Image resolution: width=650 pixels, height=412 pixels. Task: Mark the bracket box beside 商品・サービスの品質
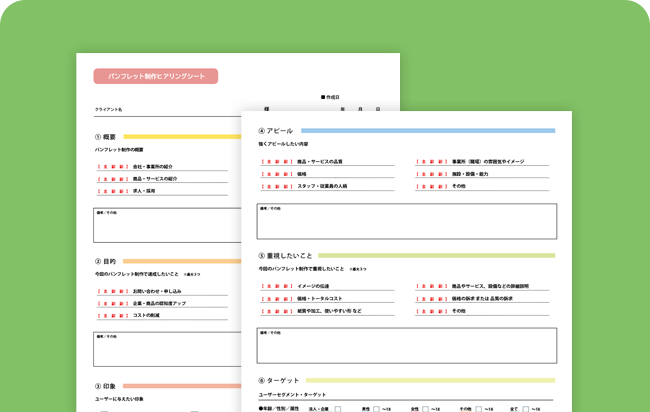(277, 161)
